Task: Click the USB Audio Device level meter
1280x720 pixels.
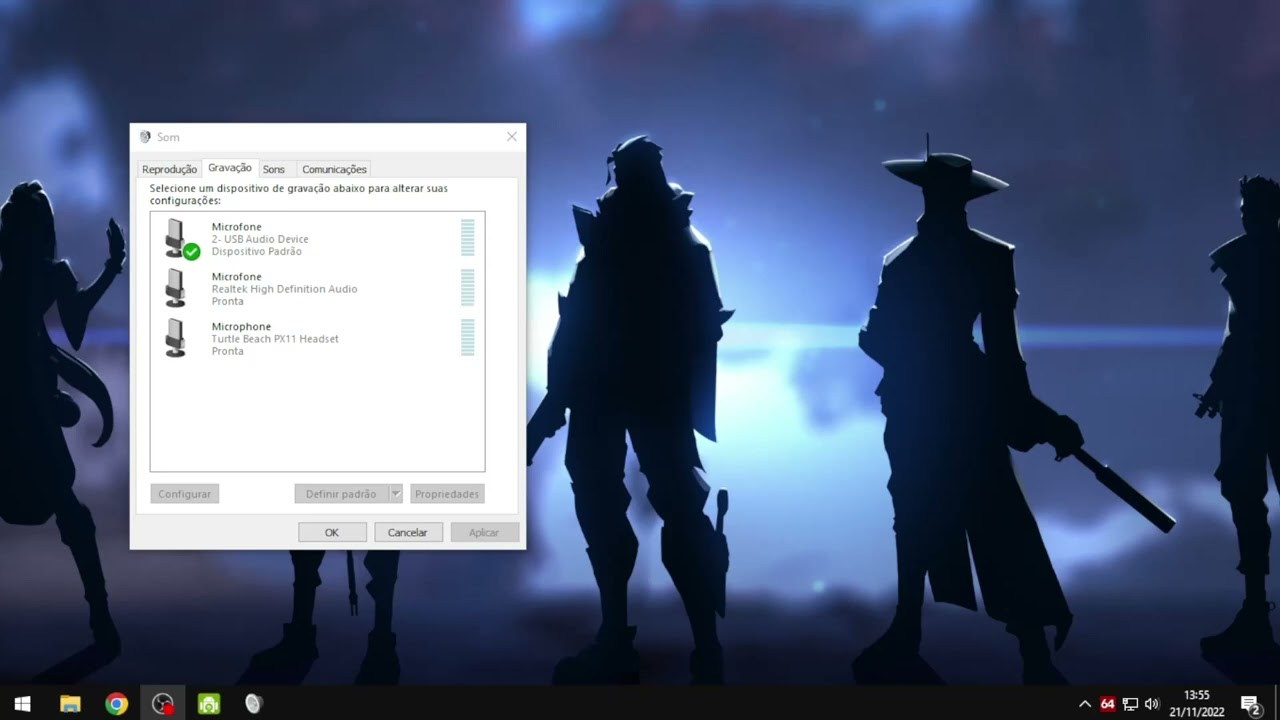Action: 468,238
